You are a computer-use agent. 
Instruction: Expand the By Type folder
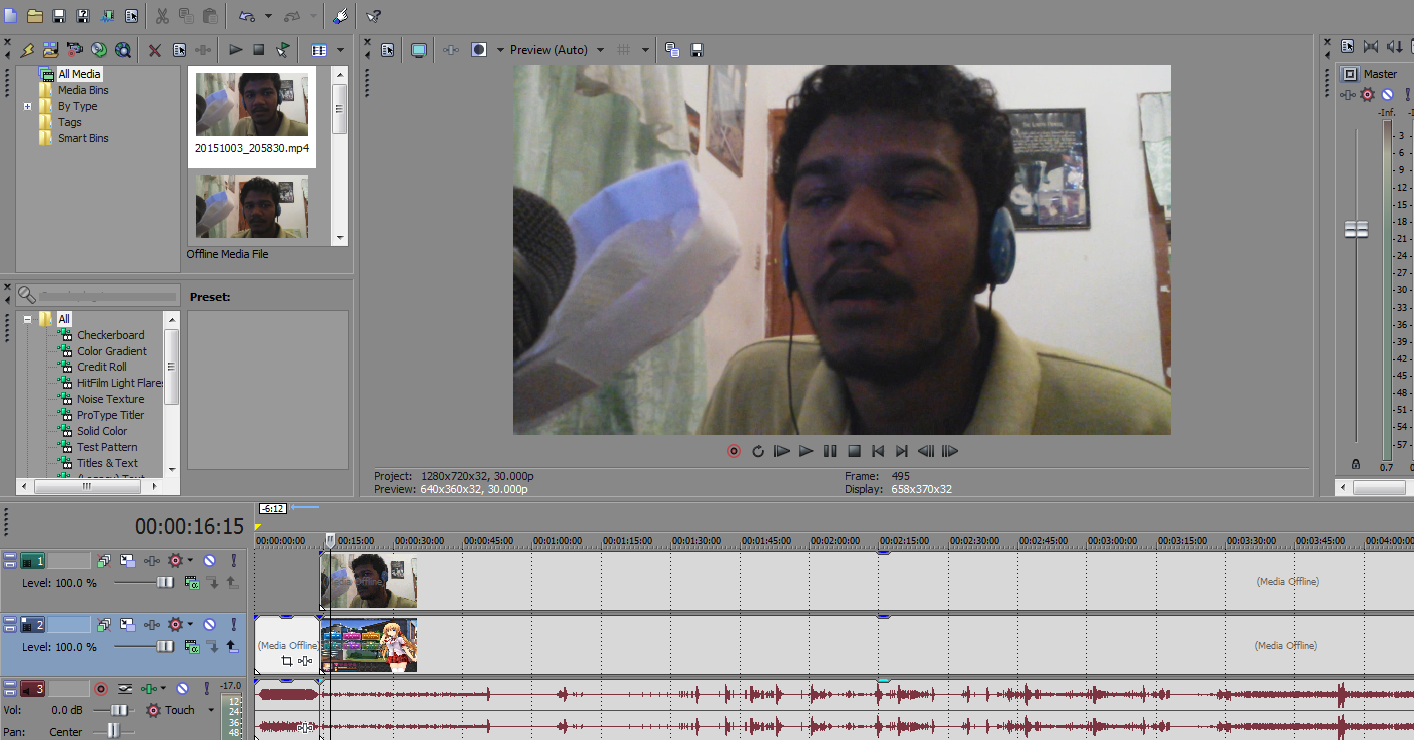tap(28, 106)
